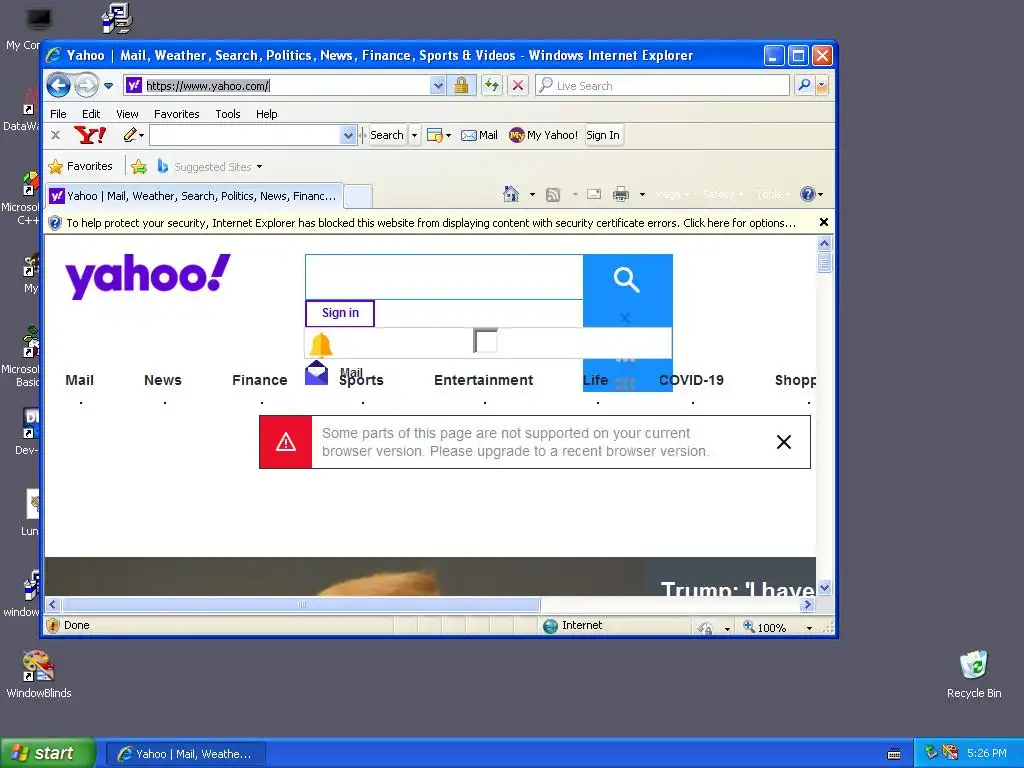
Task: Click the Yahoo Y! toolbar logo
Action: [x=90, y=135]
